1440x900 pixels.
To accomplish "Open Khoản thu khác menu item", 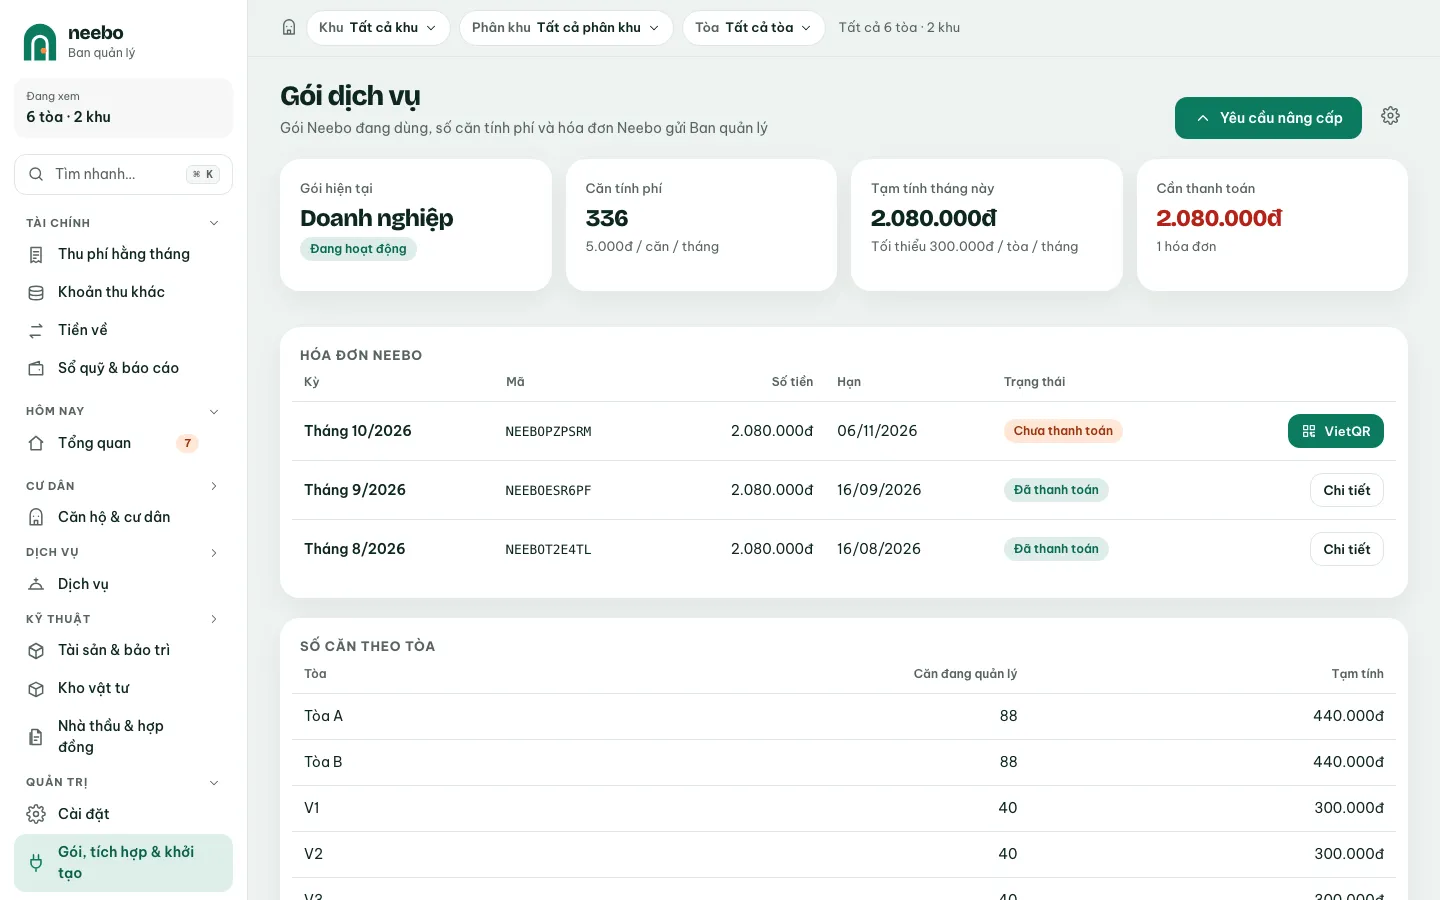I will coord(123,292).
